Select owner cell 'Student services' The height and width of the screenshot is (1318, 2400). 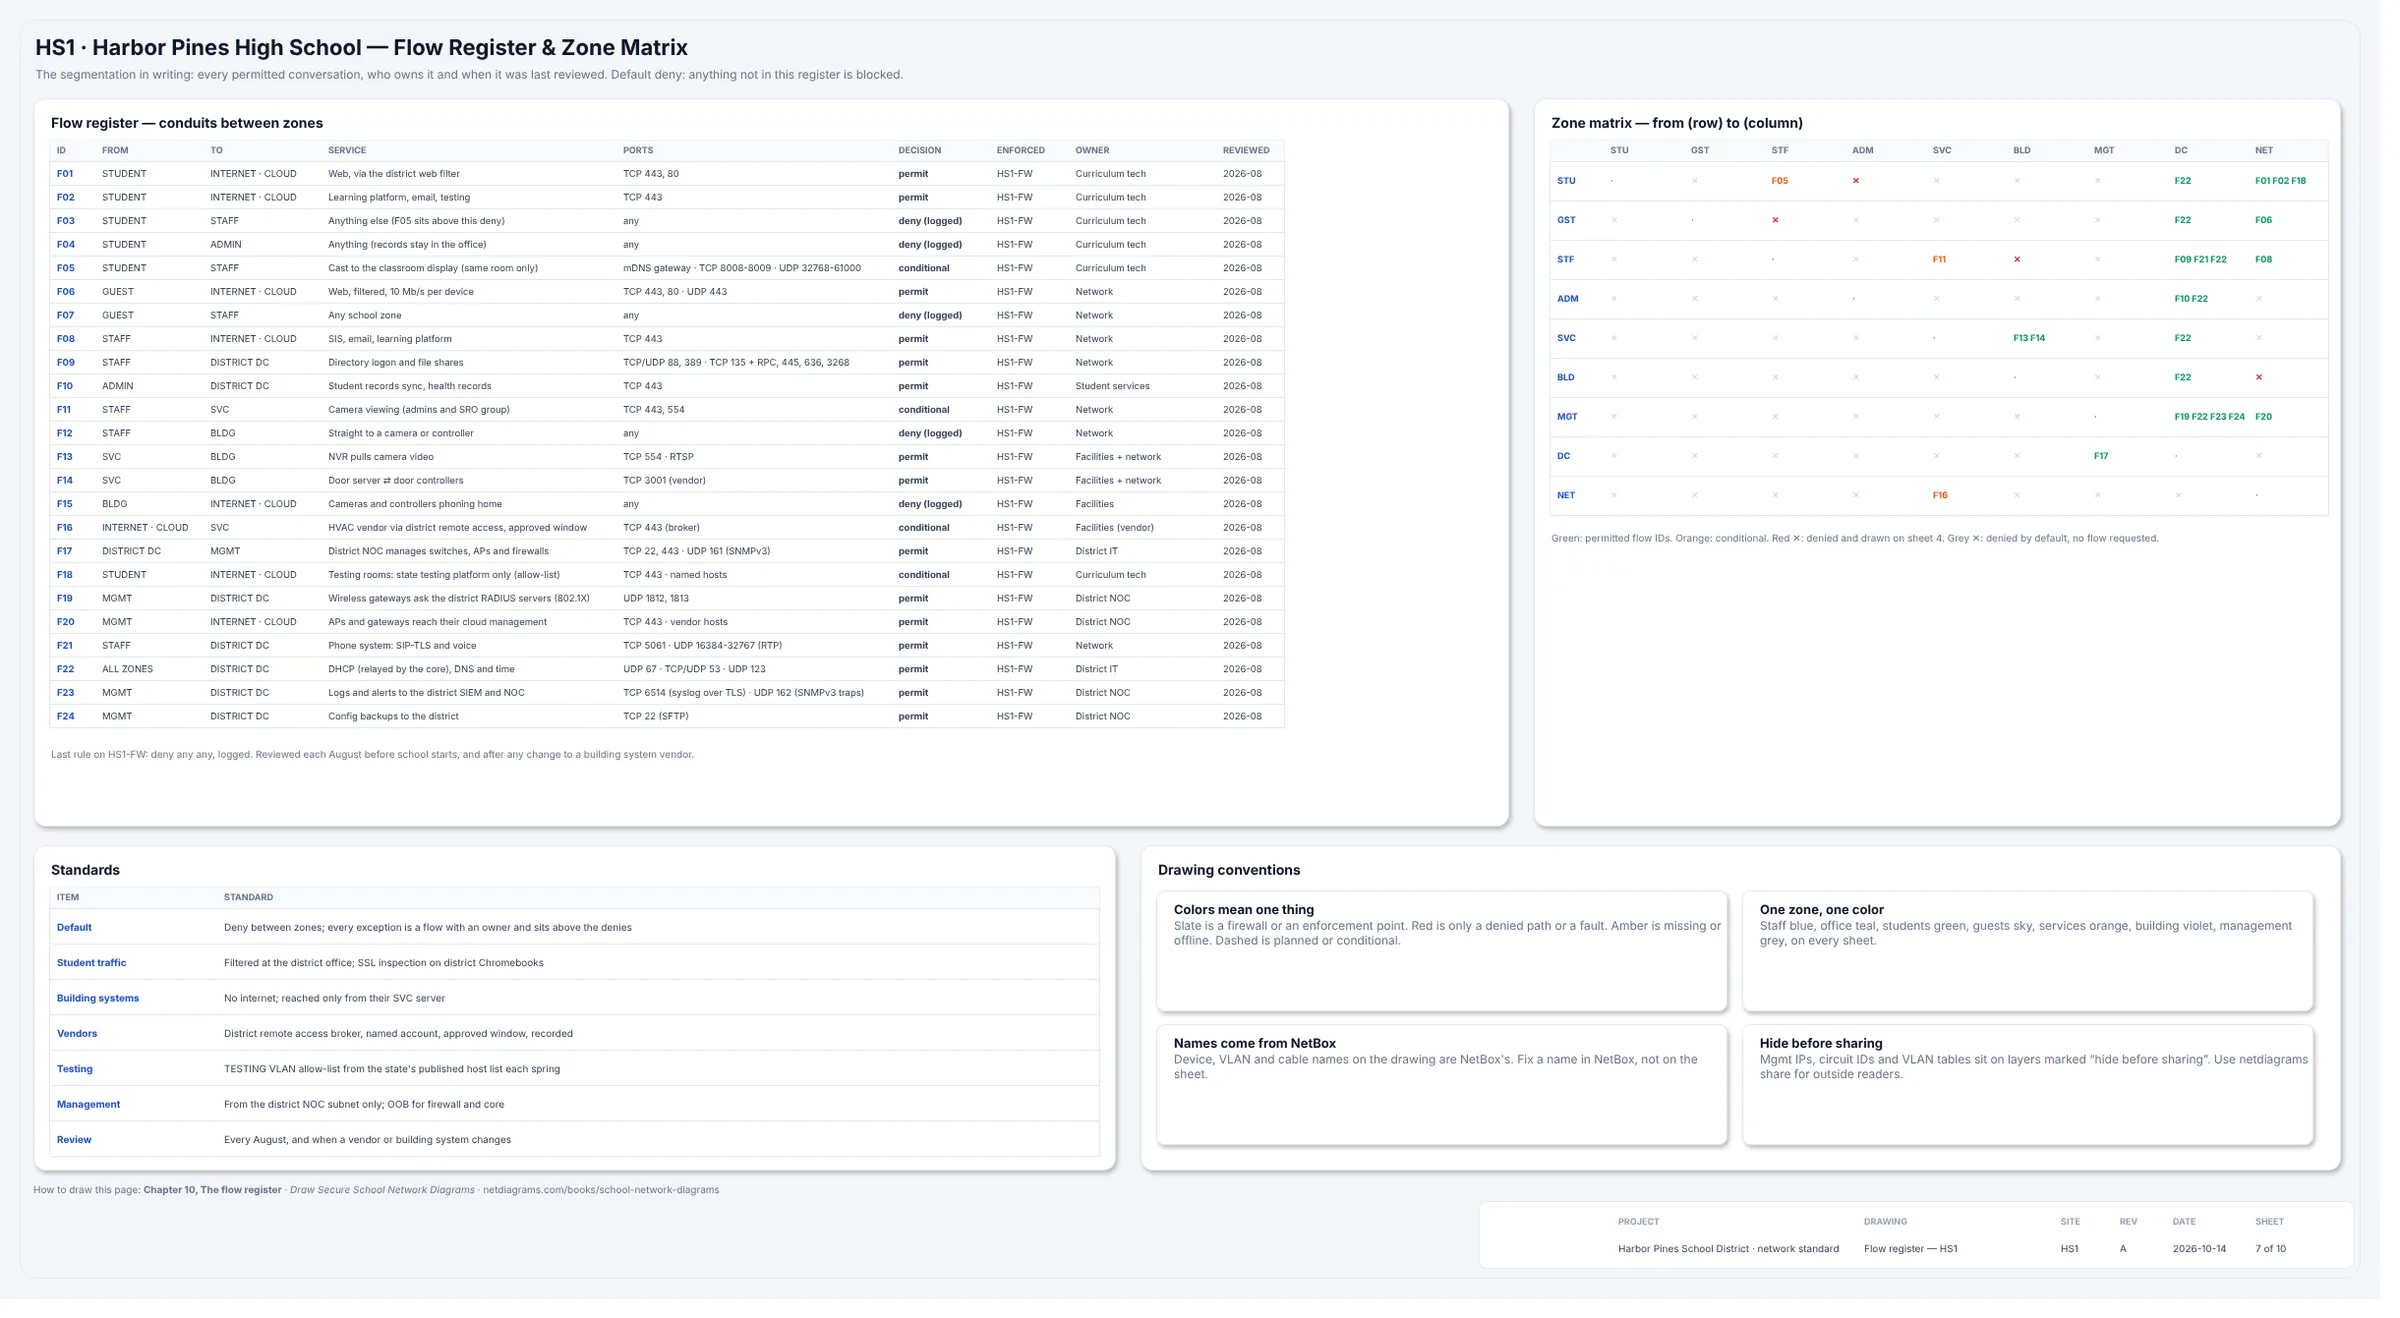click(1112, 386)
